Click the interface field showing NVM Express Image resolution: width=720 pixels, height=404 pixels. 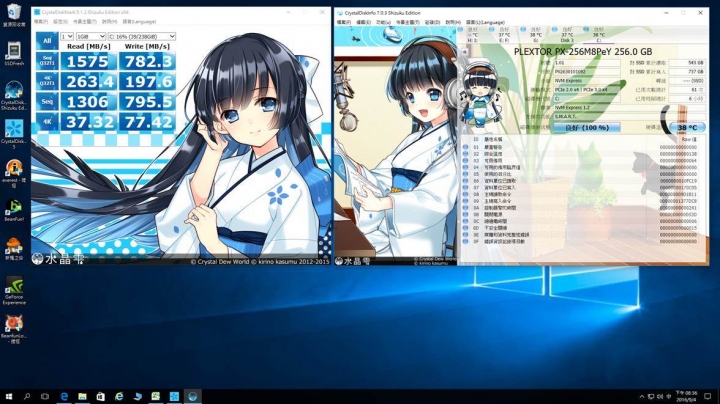pos(586,80)
